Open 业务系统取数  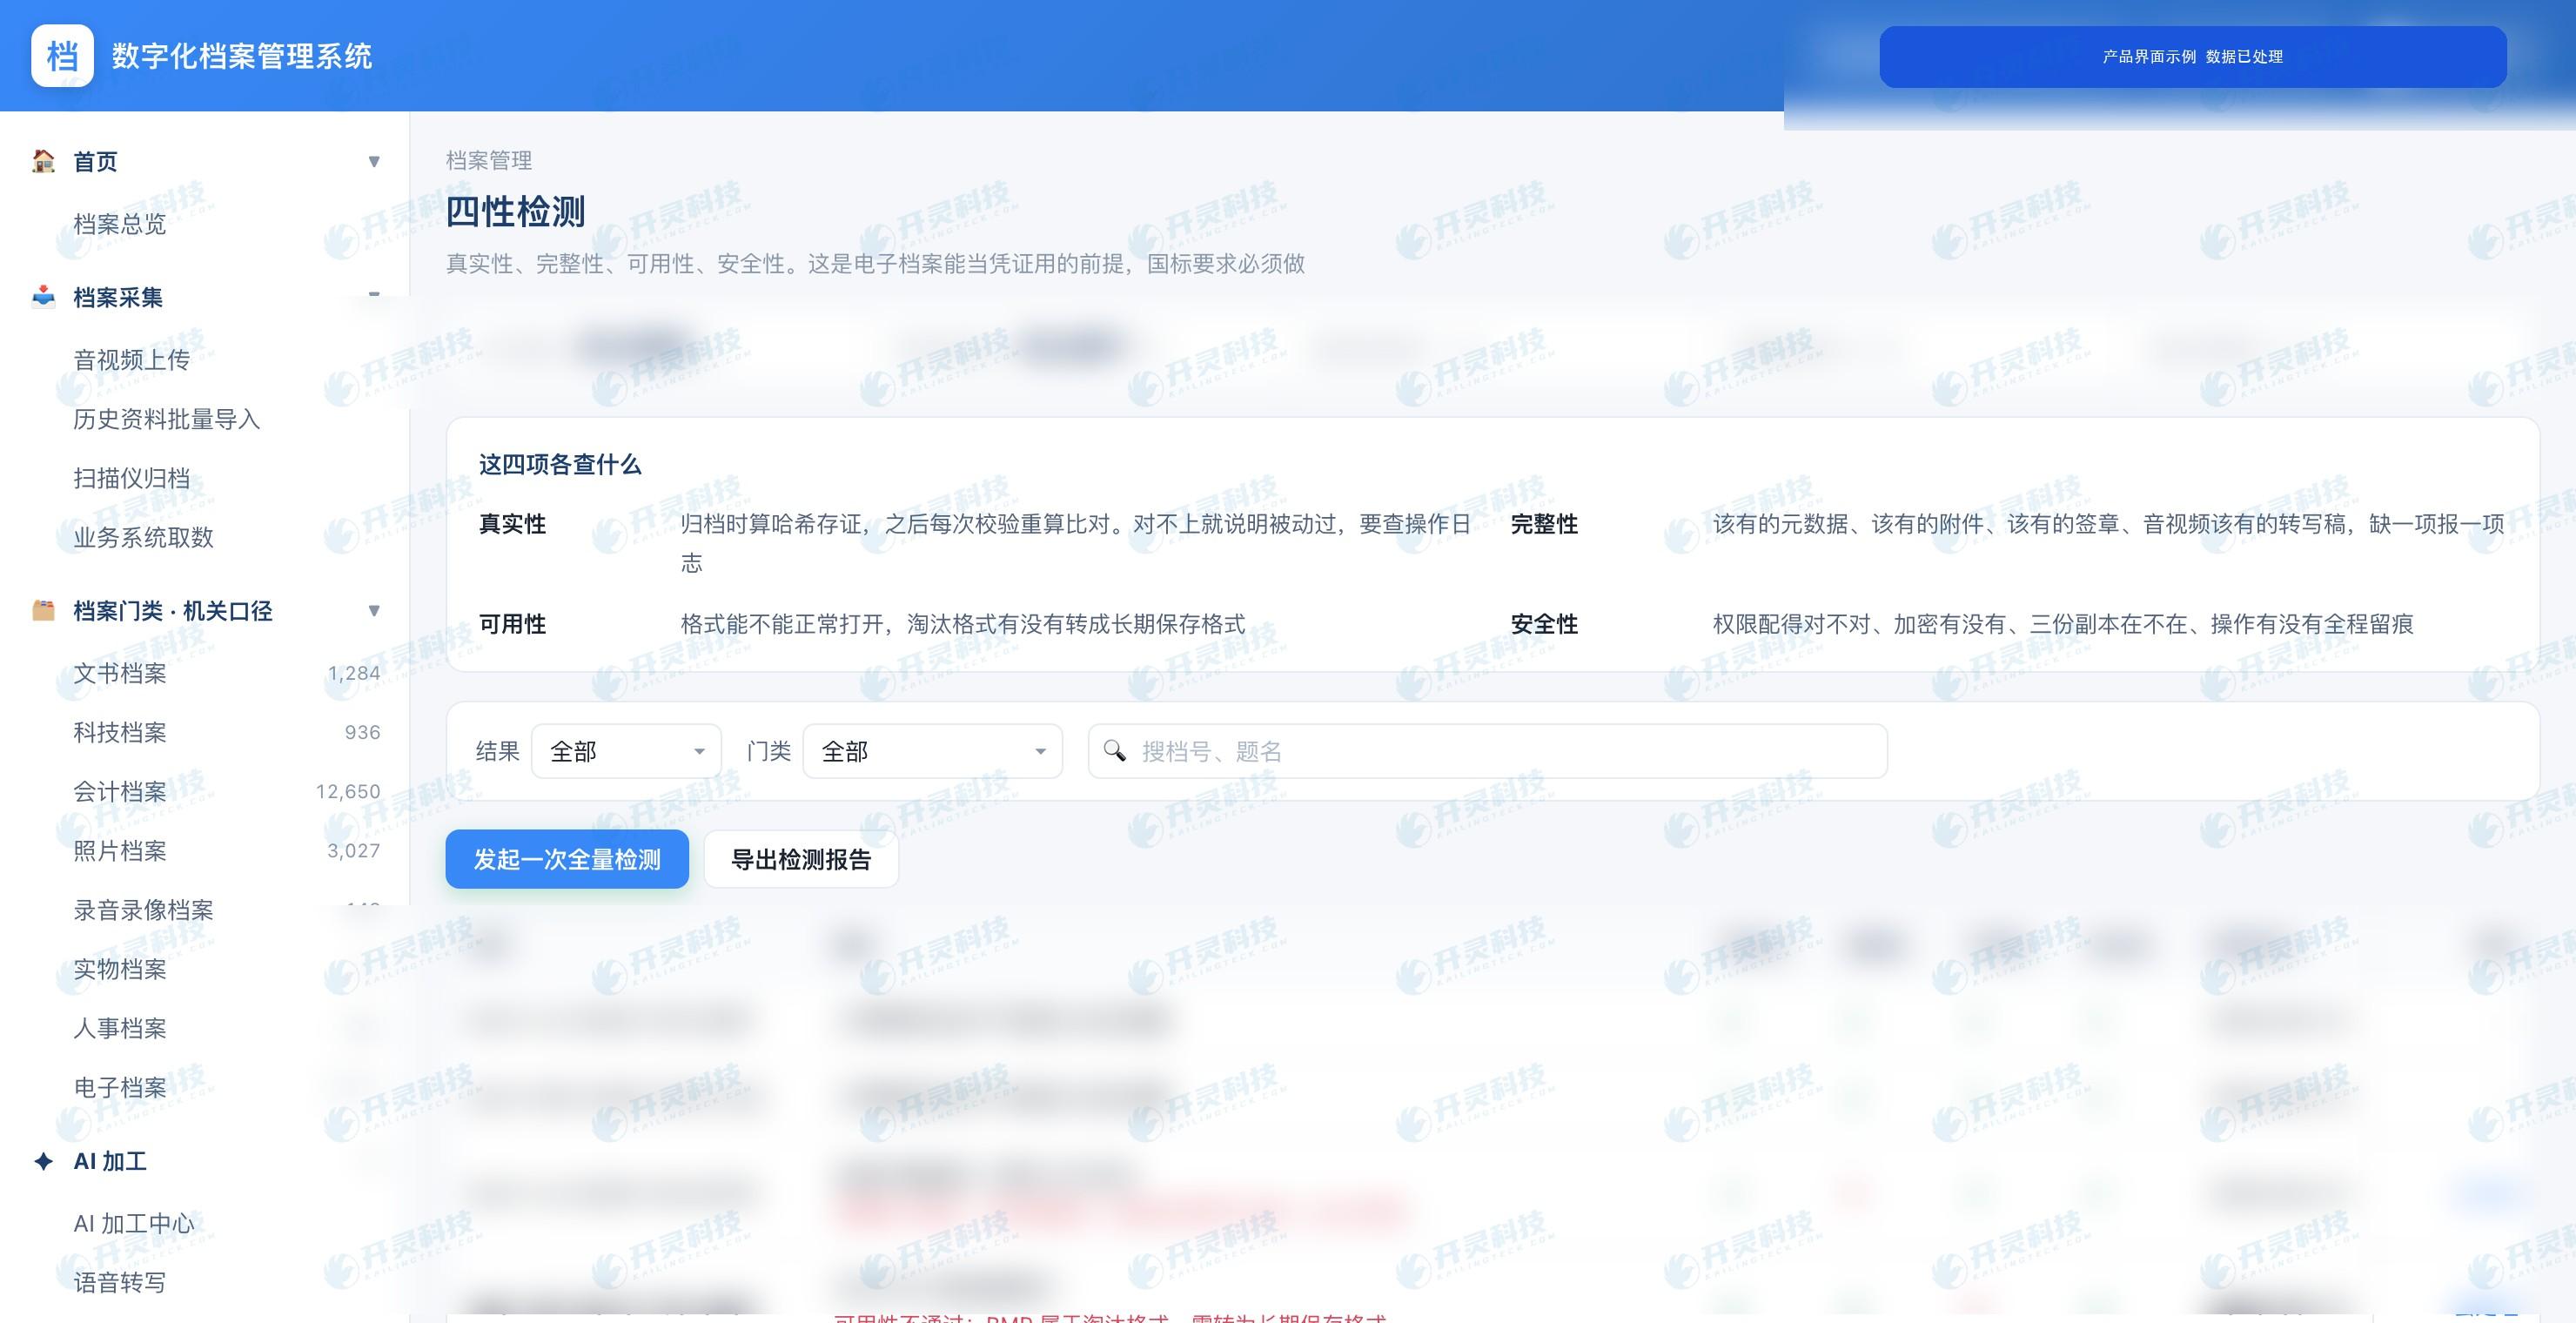[144, 537]
